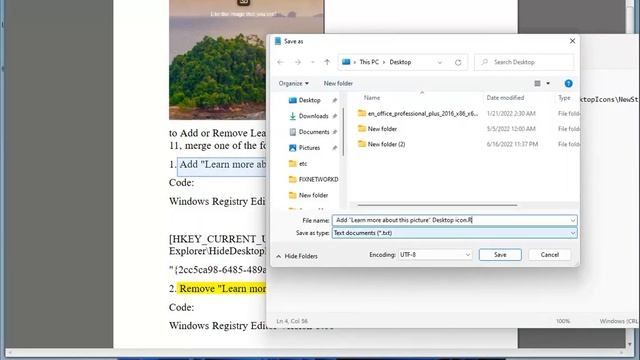Go up one folder level arrow
The height and width of the screenshot is (360, 640).
pyautogui.click(x=327, y=62)
